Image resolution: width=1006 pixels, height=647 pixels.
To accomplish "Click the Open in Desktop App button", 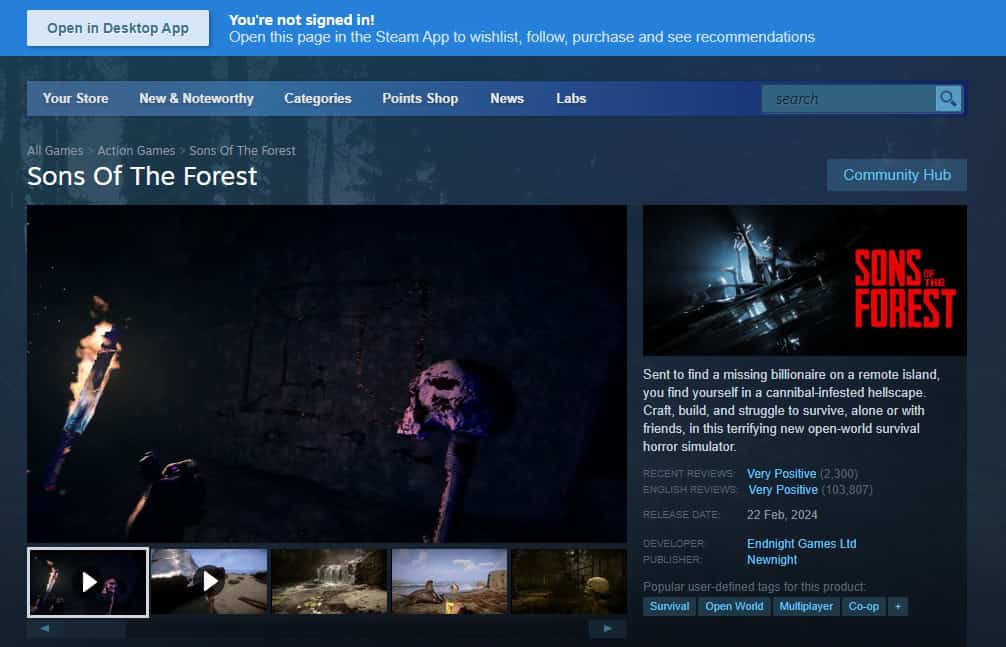I will tap(118, 28).
